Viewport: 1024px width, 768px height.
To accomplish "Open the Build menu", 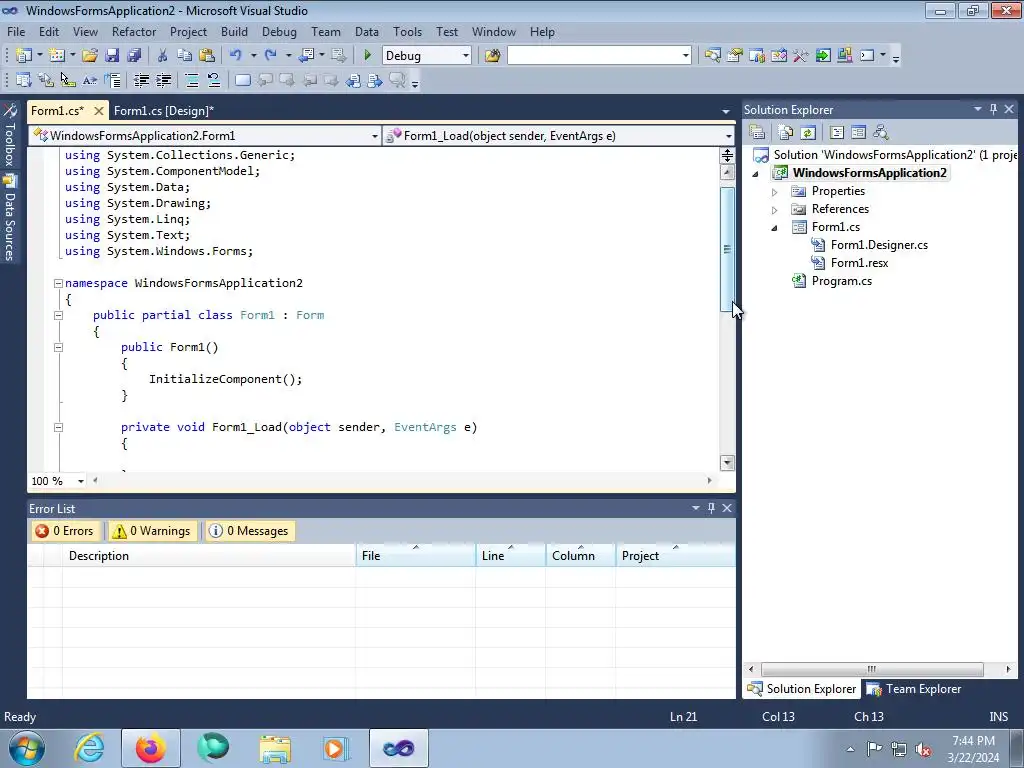I will coord(234,31).
